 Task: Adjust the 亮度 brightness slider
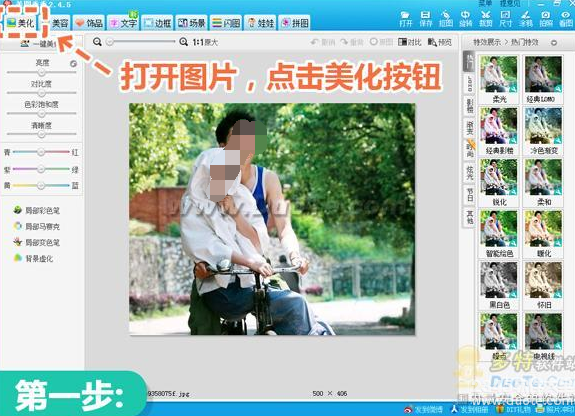[x=41, y=72]
